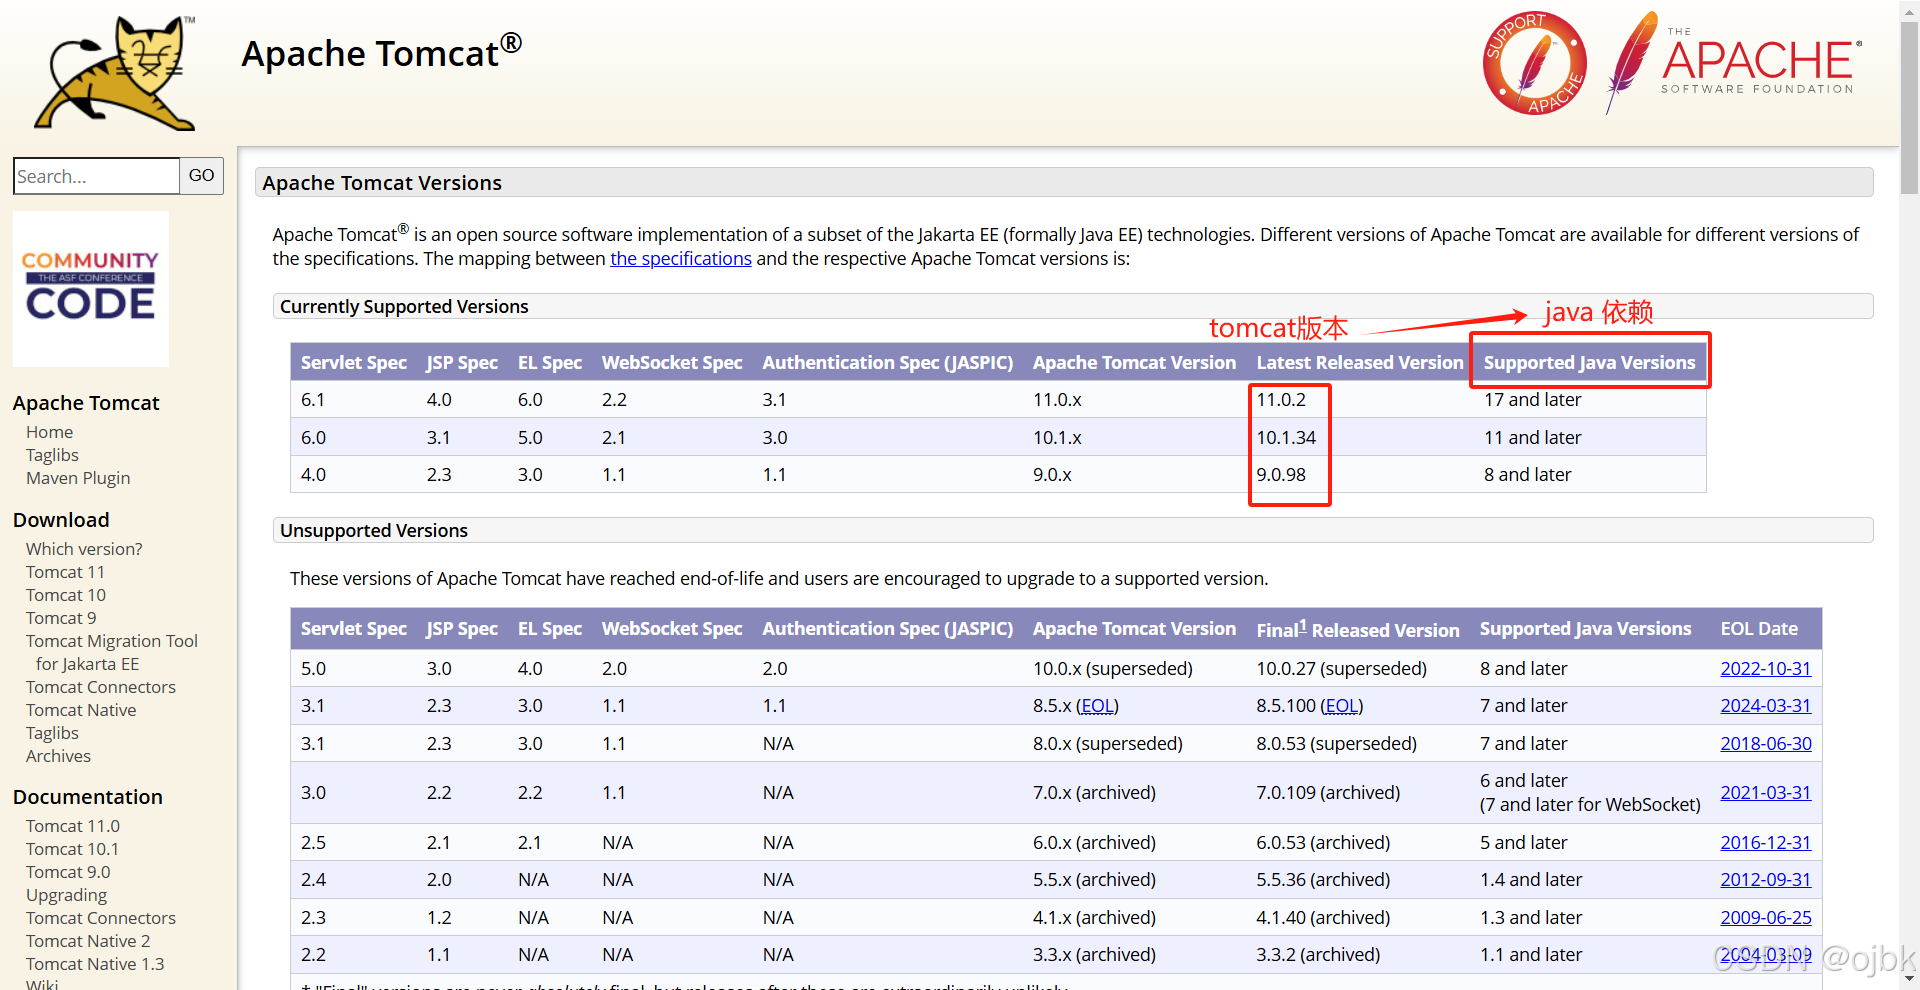The image size is (1920, 990).
Task: Open Tomcat Native 2 documentation link
Action: 88,941
